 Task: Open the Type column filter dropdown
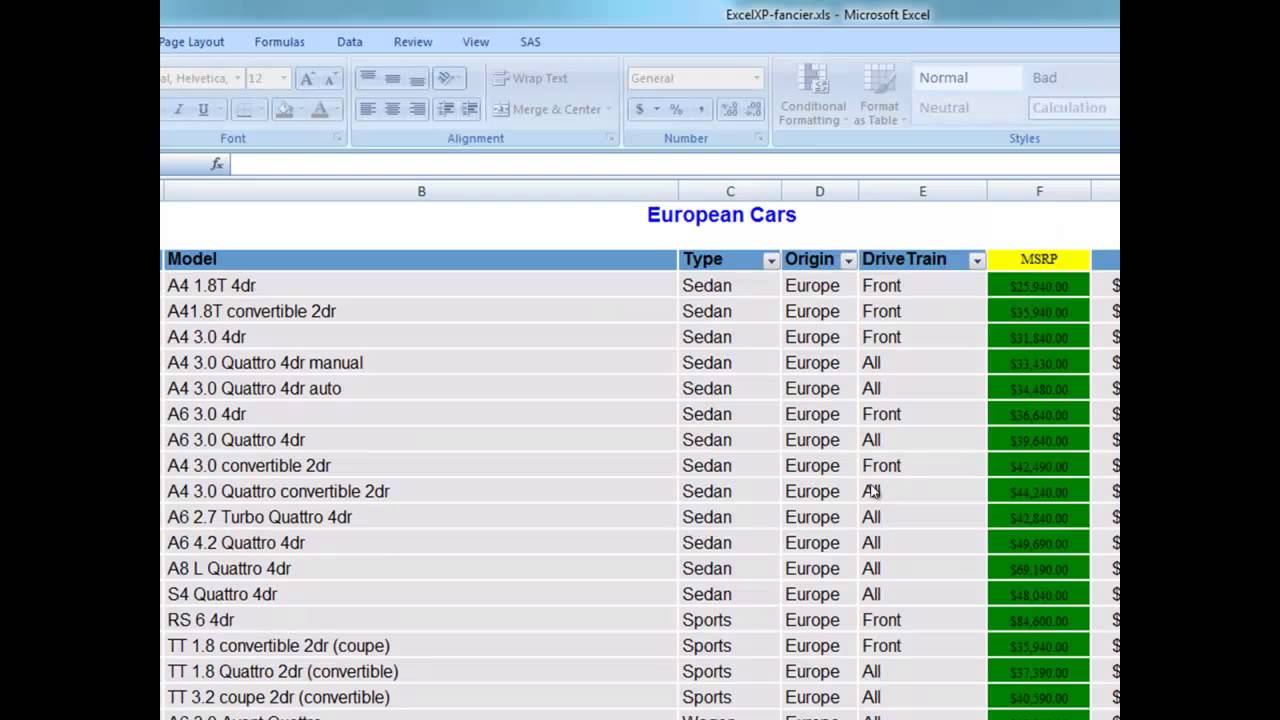tap(770, 260)
